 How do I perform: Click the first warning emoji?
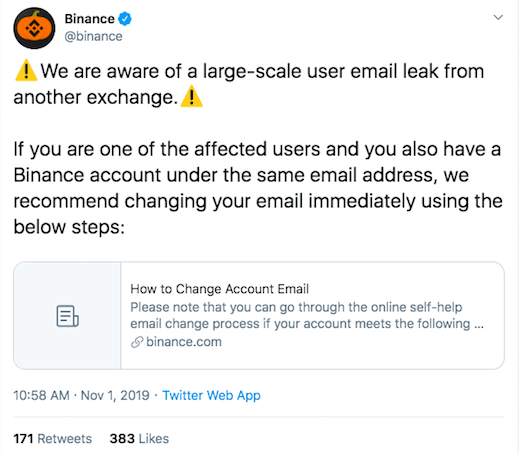26,71
